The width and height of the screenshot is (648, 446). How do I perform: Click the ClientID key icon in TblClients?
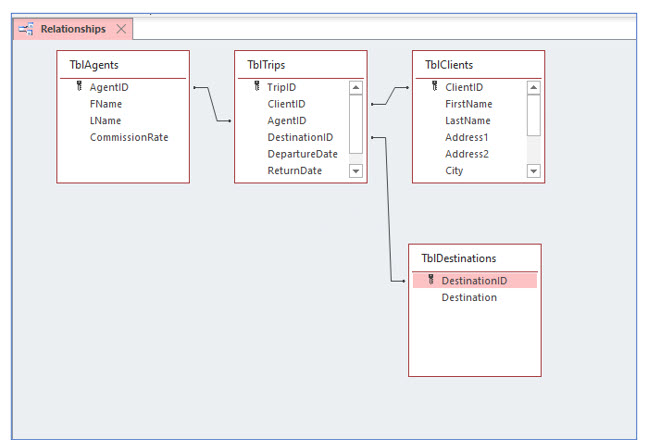click(x=435, y=86)
